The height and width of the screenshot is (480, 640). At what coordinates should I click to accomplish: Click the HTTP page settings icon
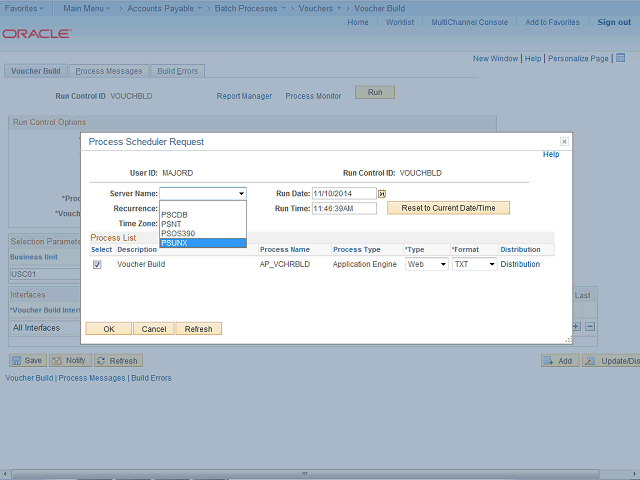(619, 58)
